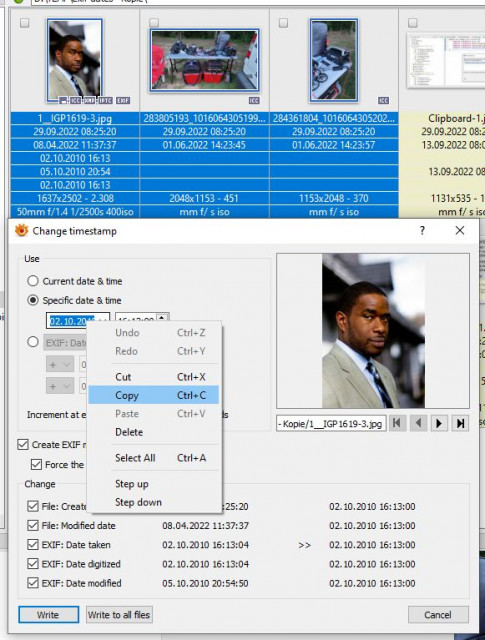Click the EXIF badge under 1__IGP1619-3.jpg thumbnail
Image resolution: width=485 pixels, height=640 pixels.
[123, 100]
